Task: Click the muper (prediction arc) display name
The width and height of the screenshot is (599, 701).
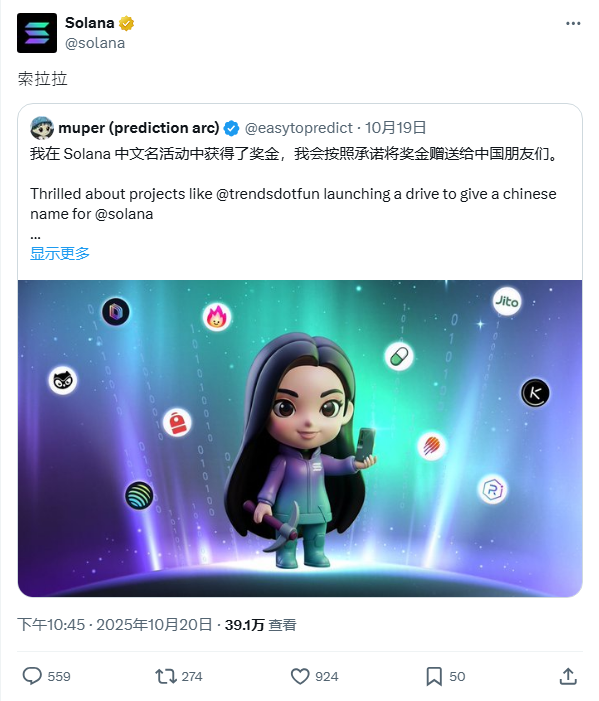Action: coord(139,128)
